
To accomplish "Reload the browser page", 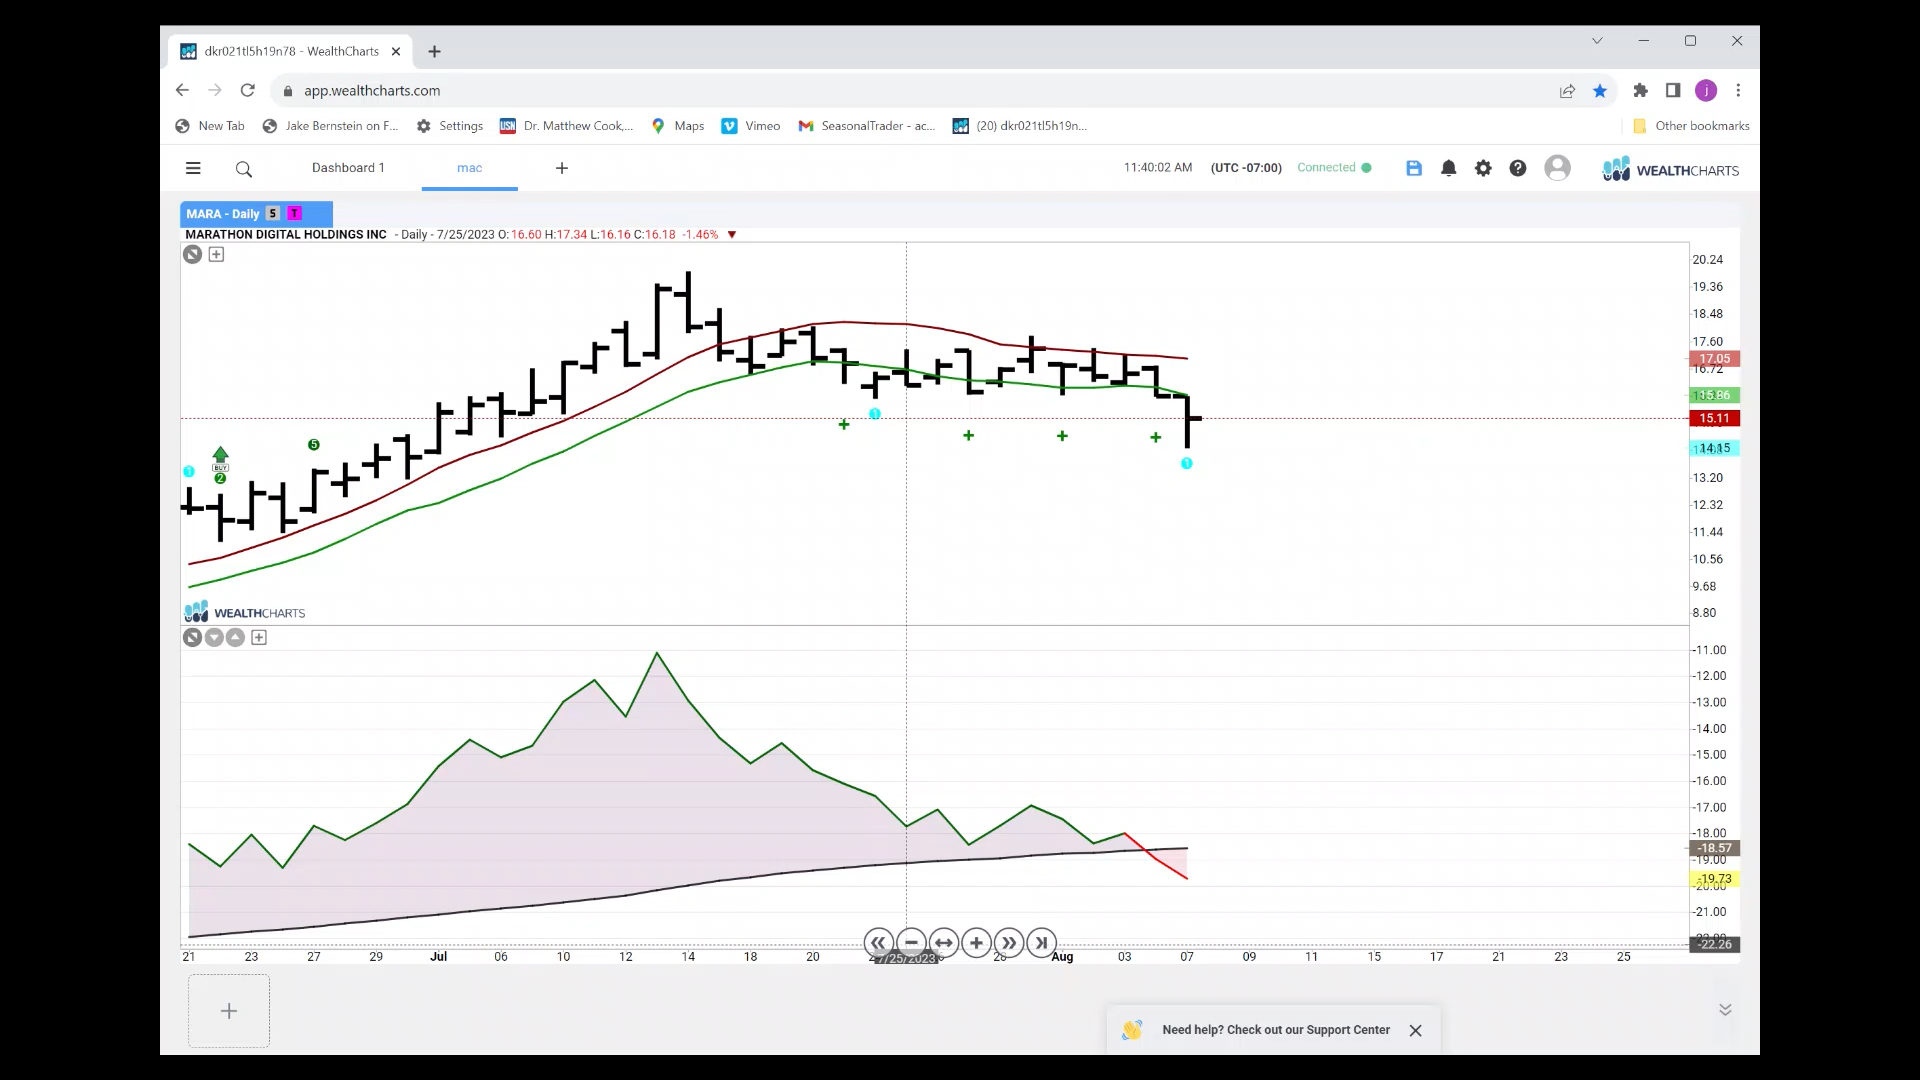I will [248, 90].
